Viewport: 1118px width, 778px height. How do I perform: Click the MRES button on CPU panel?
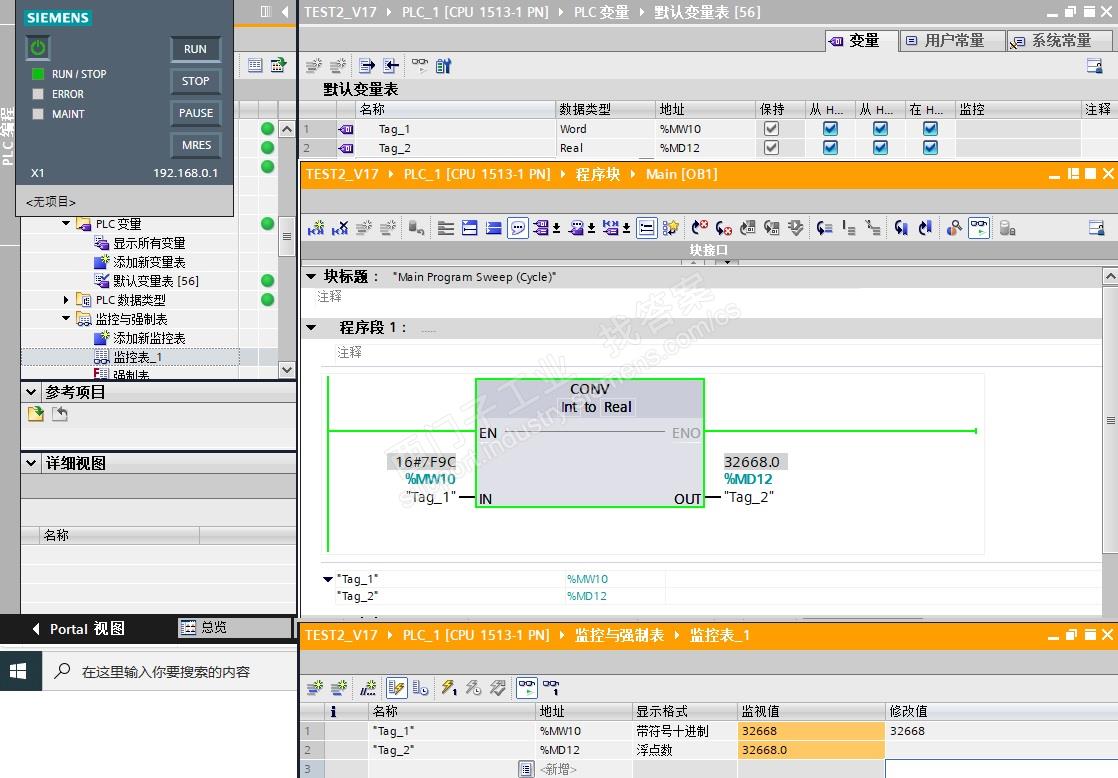click(x=195, y=145)
